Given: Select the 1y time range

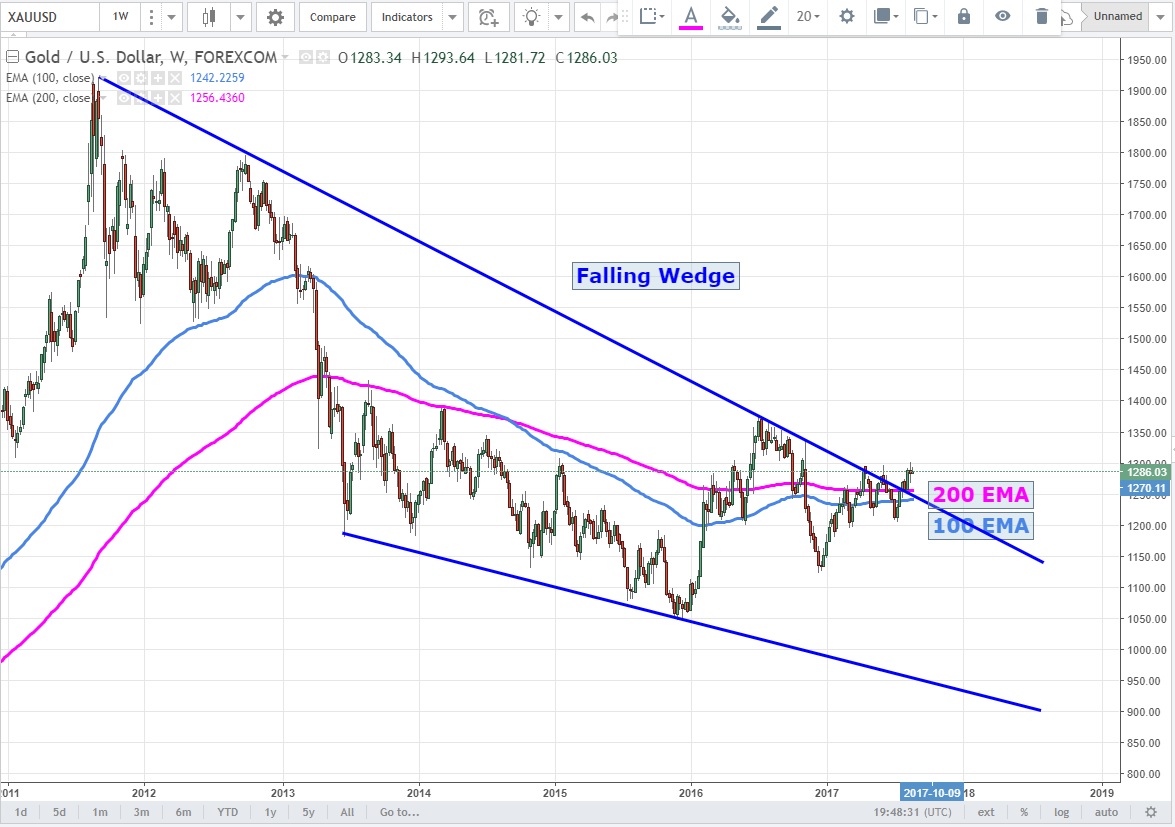Looking at the screenshot, I should coord(270,812).
